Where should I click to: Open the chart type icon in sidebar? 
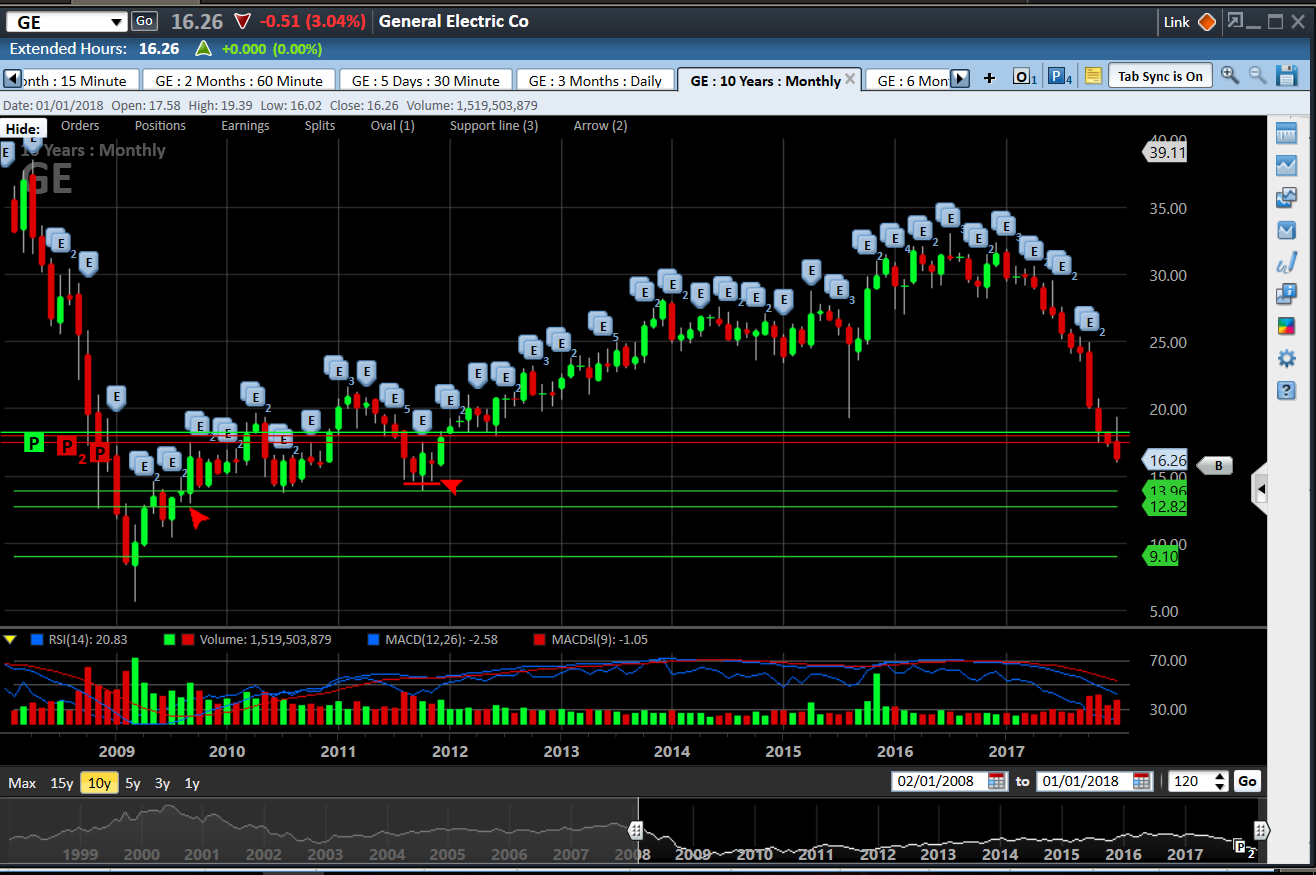[1286, 166]
